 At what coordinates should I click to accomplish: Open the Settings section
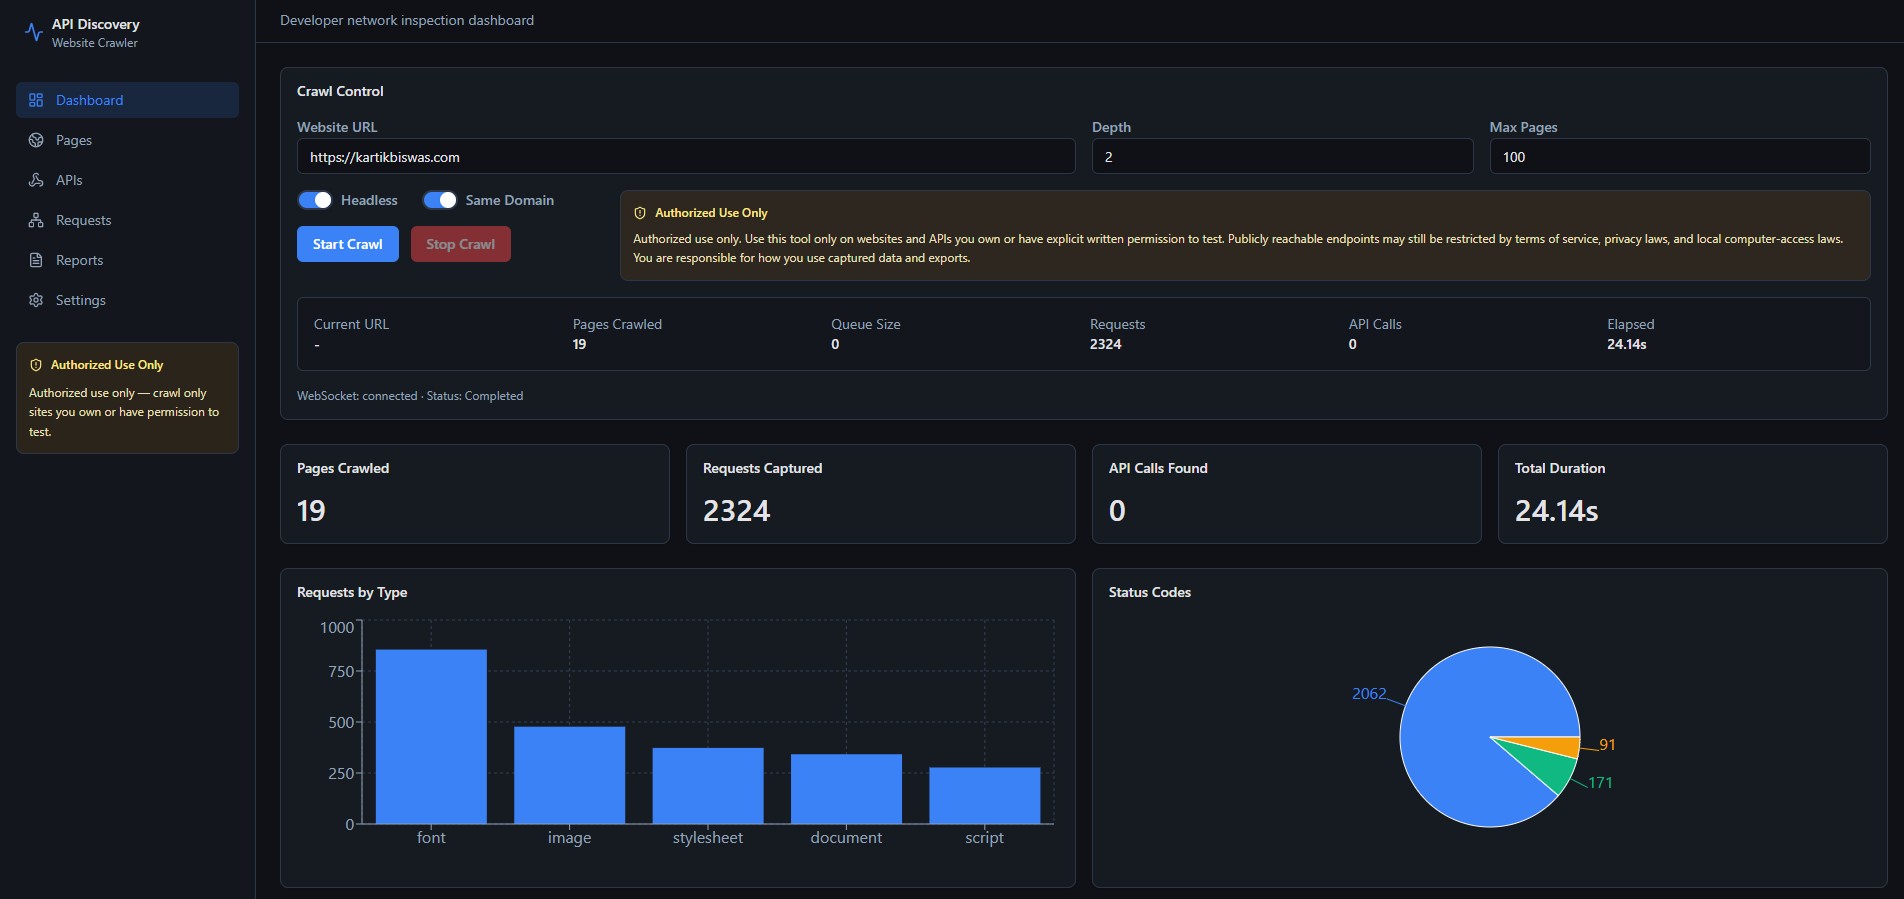click(x=127, y=300)
